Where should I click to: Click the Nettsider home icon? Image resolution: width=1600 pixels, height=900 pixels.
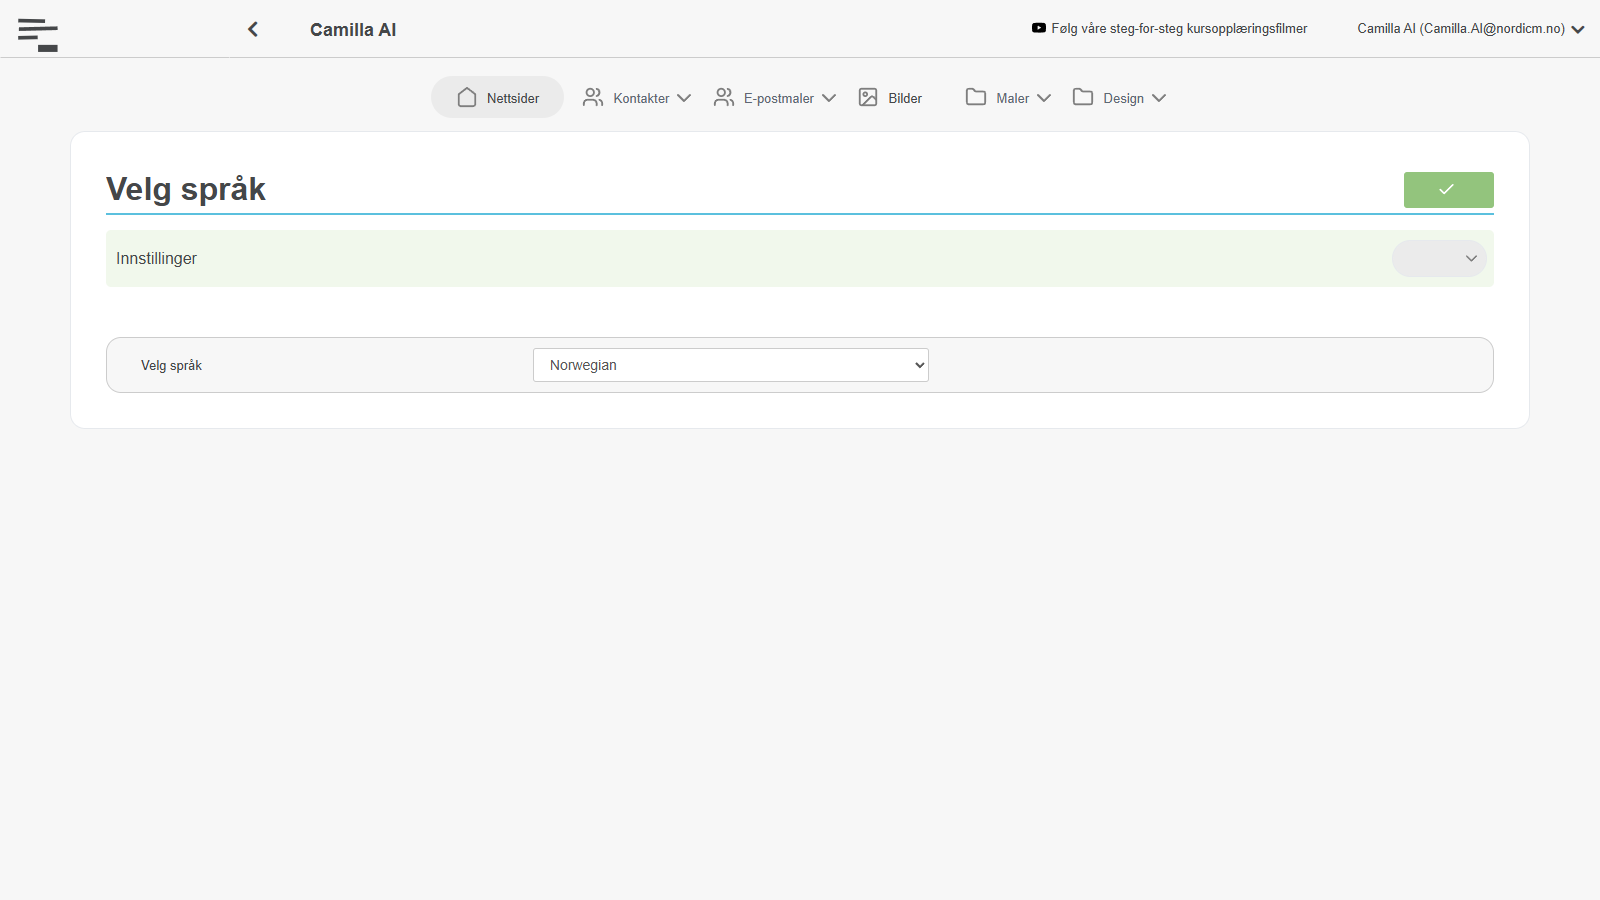click(467, 97)
